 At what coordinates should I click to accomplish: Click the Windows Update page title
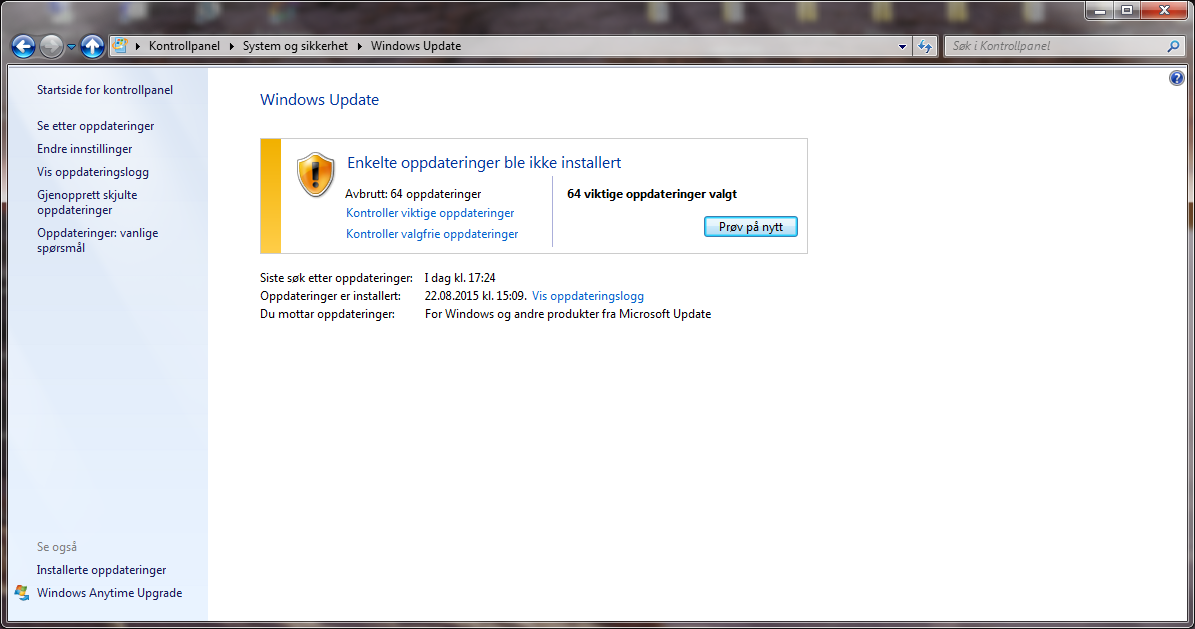point(319,100)
